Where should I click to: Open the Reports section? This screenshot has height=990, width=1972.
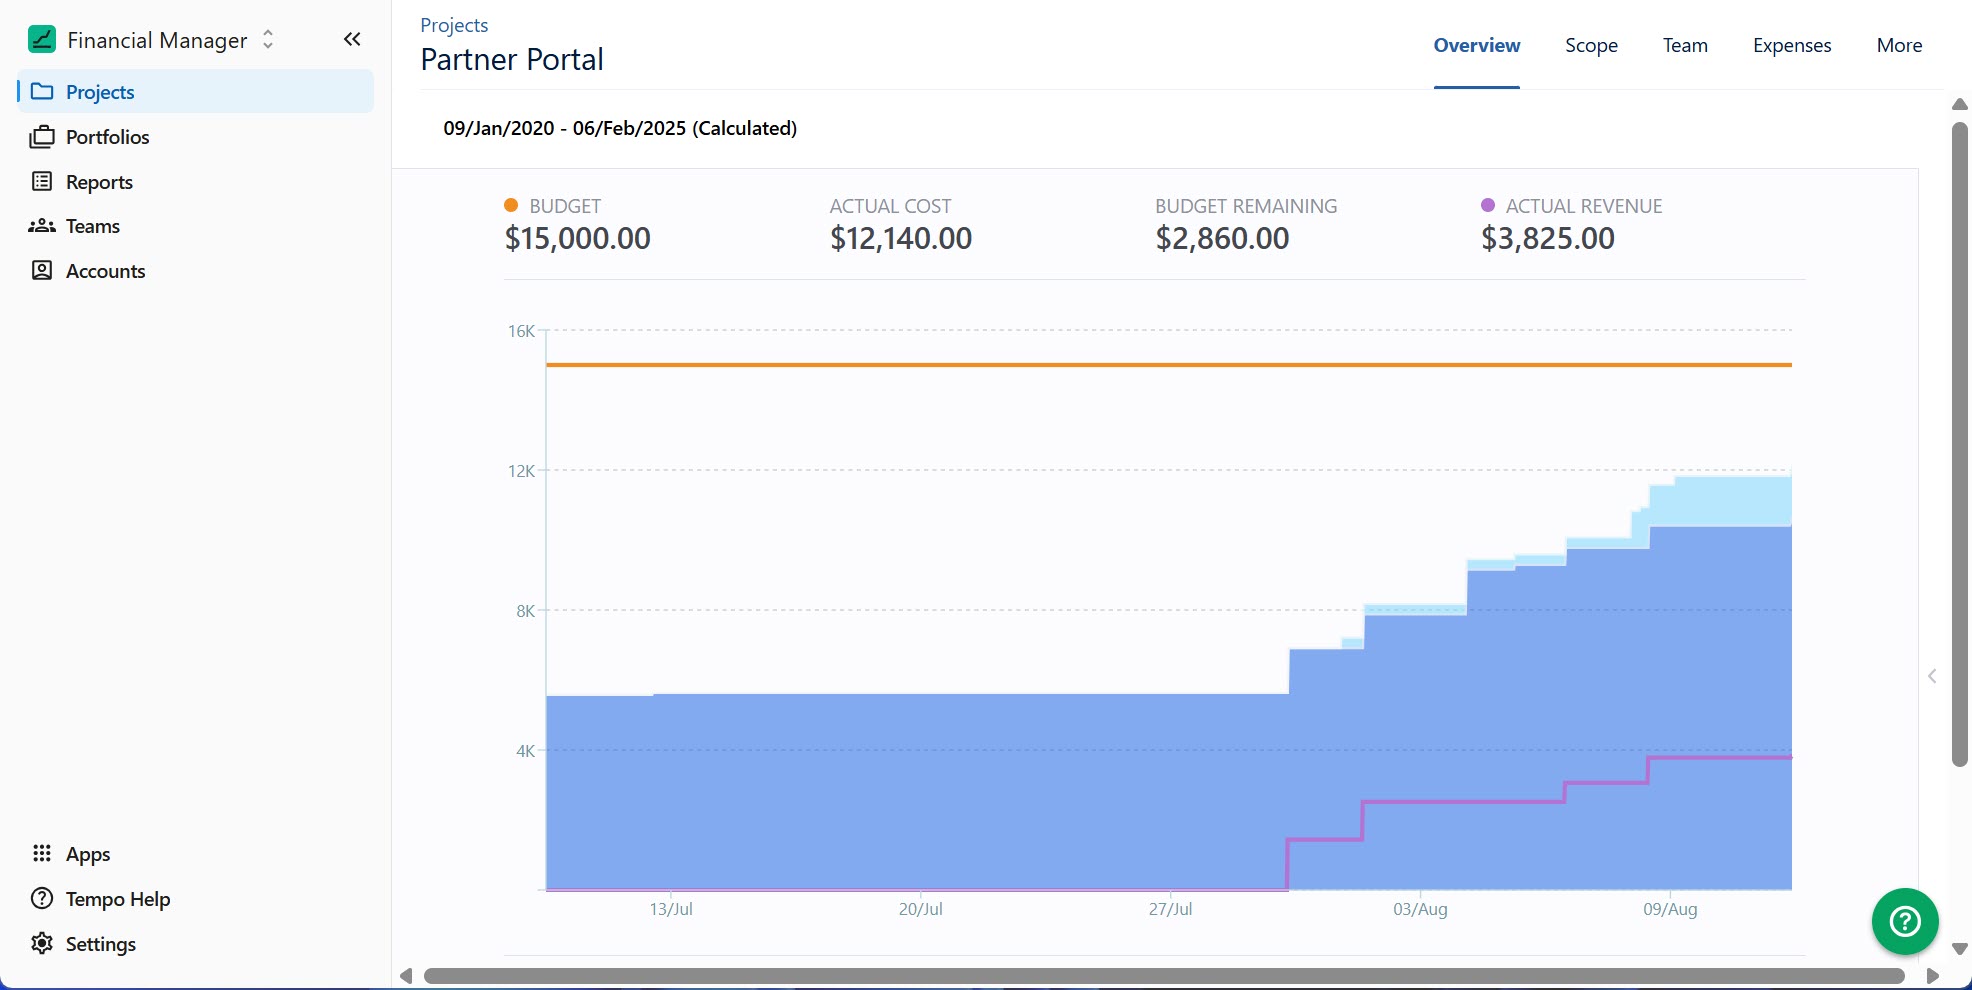[99, 181]
